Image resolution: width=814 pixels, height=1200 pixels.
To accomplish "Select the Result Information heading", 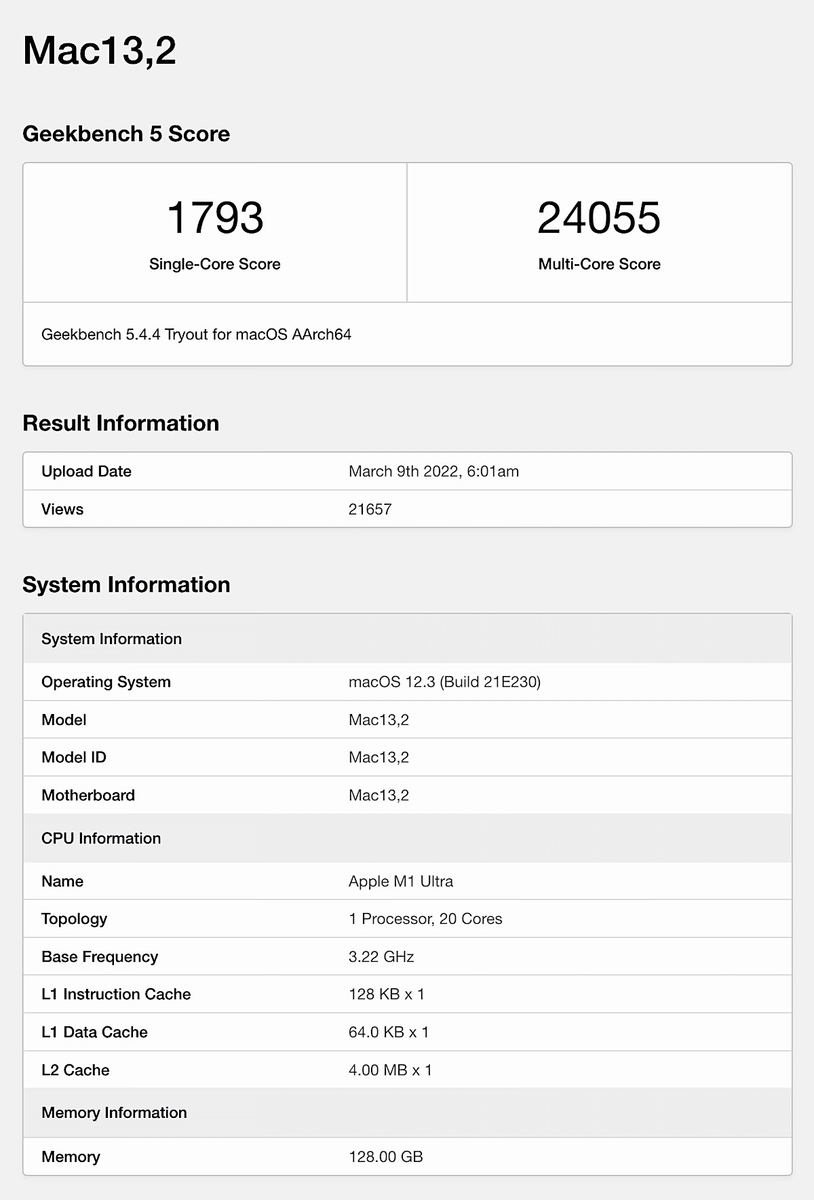I will [x=121, y=423].
